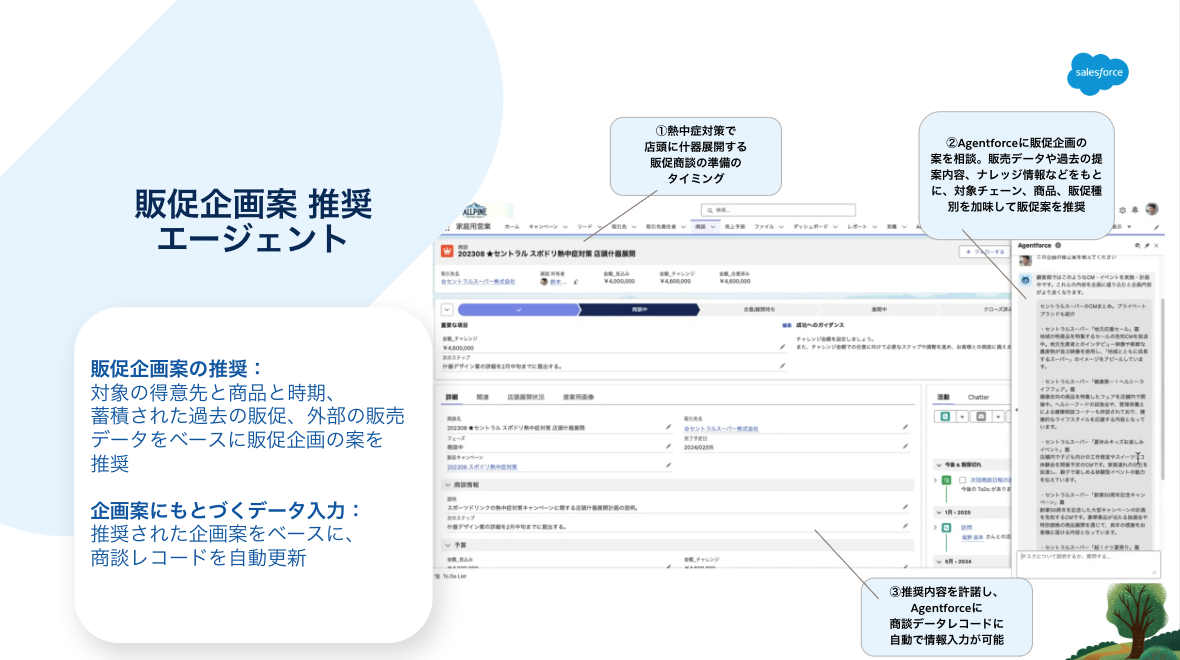Open the notifications bell
This screenshot has height=660, width=1180.
point(1135,210)
